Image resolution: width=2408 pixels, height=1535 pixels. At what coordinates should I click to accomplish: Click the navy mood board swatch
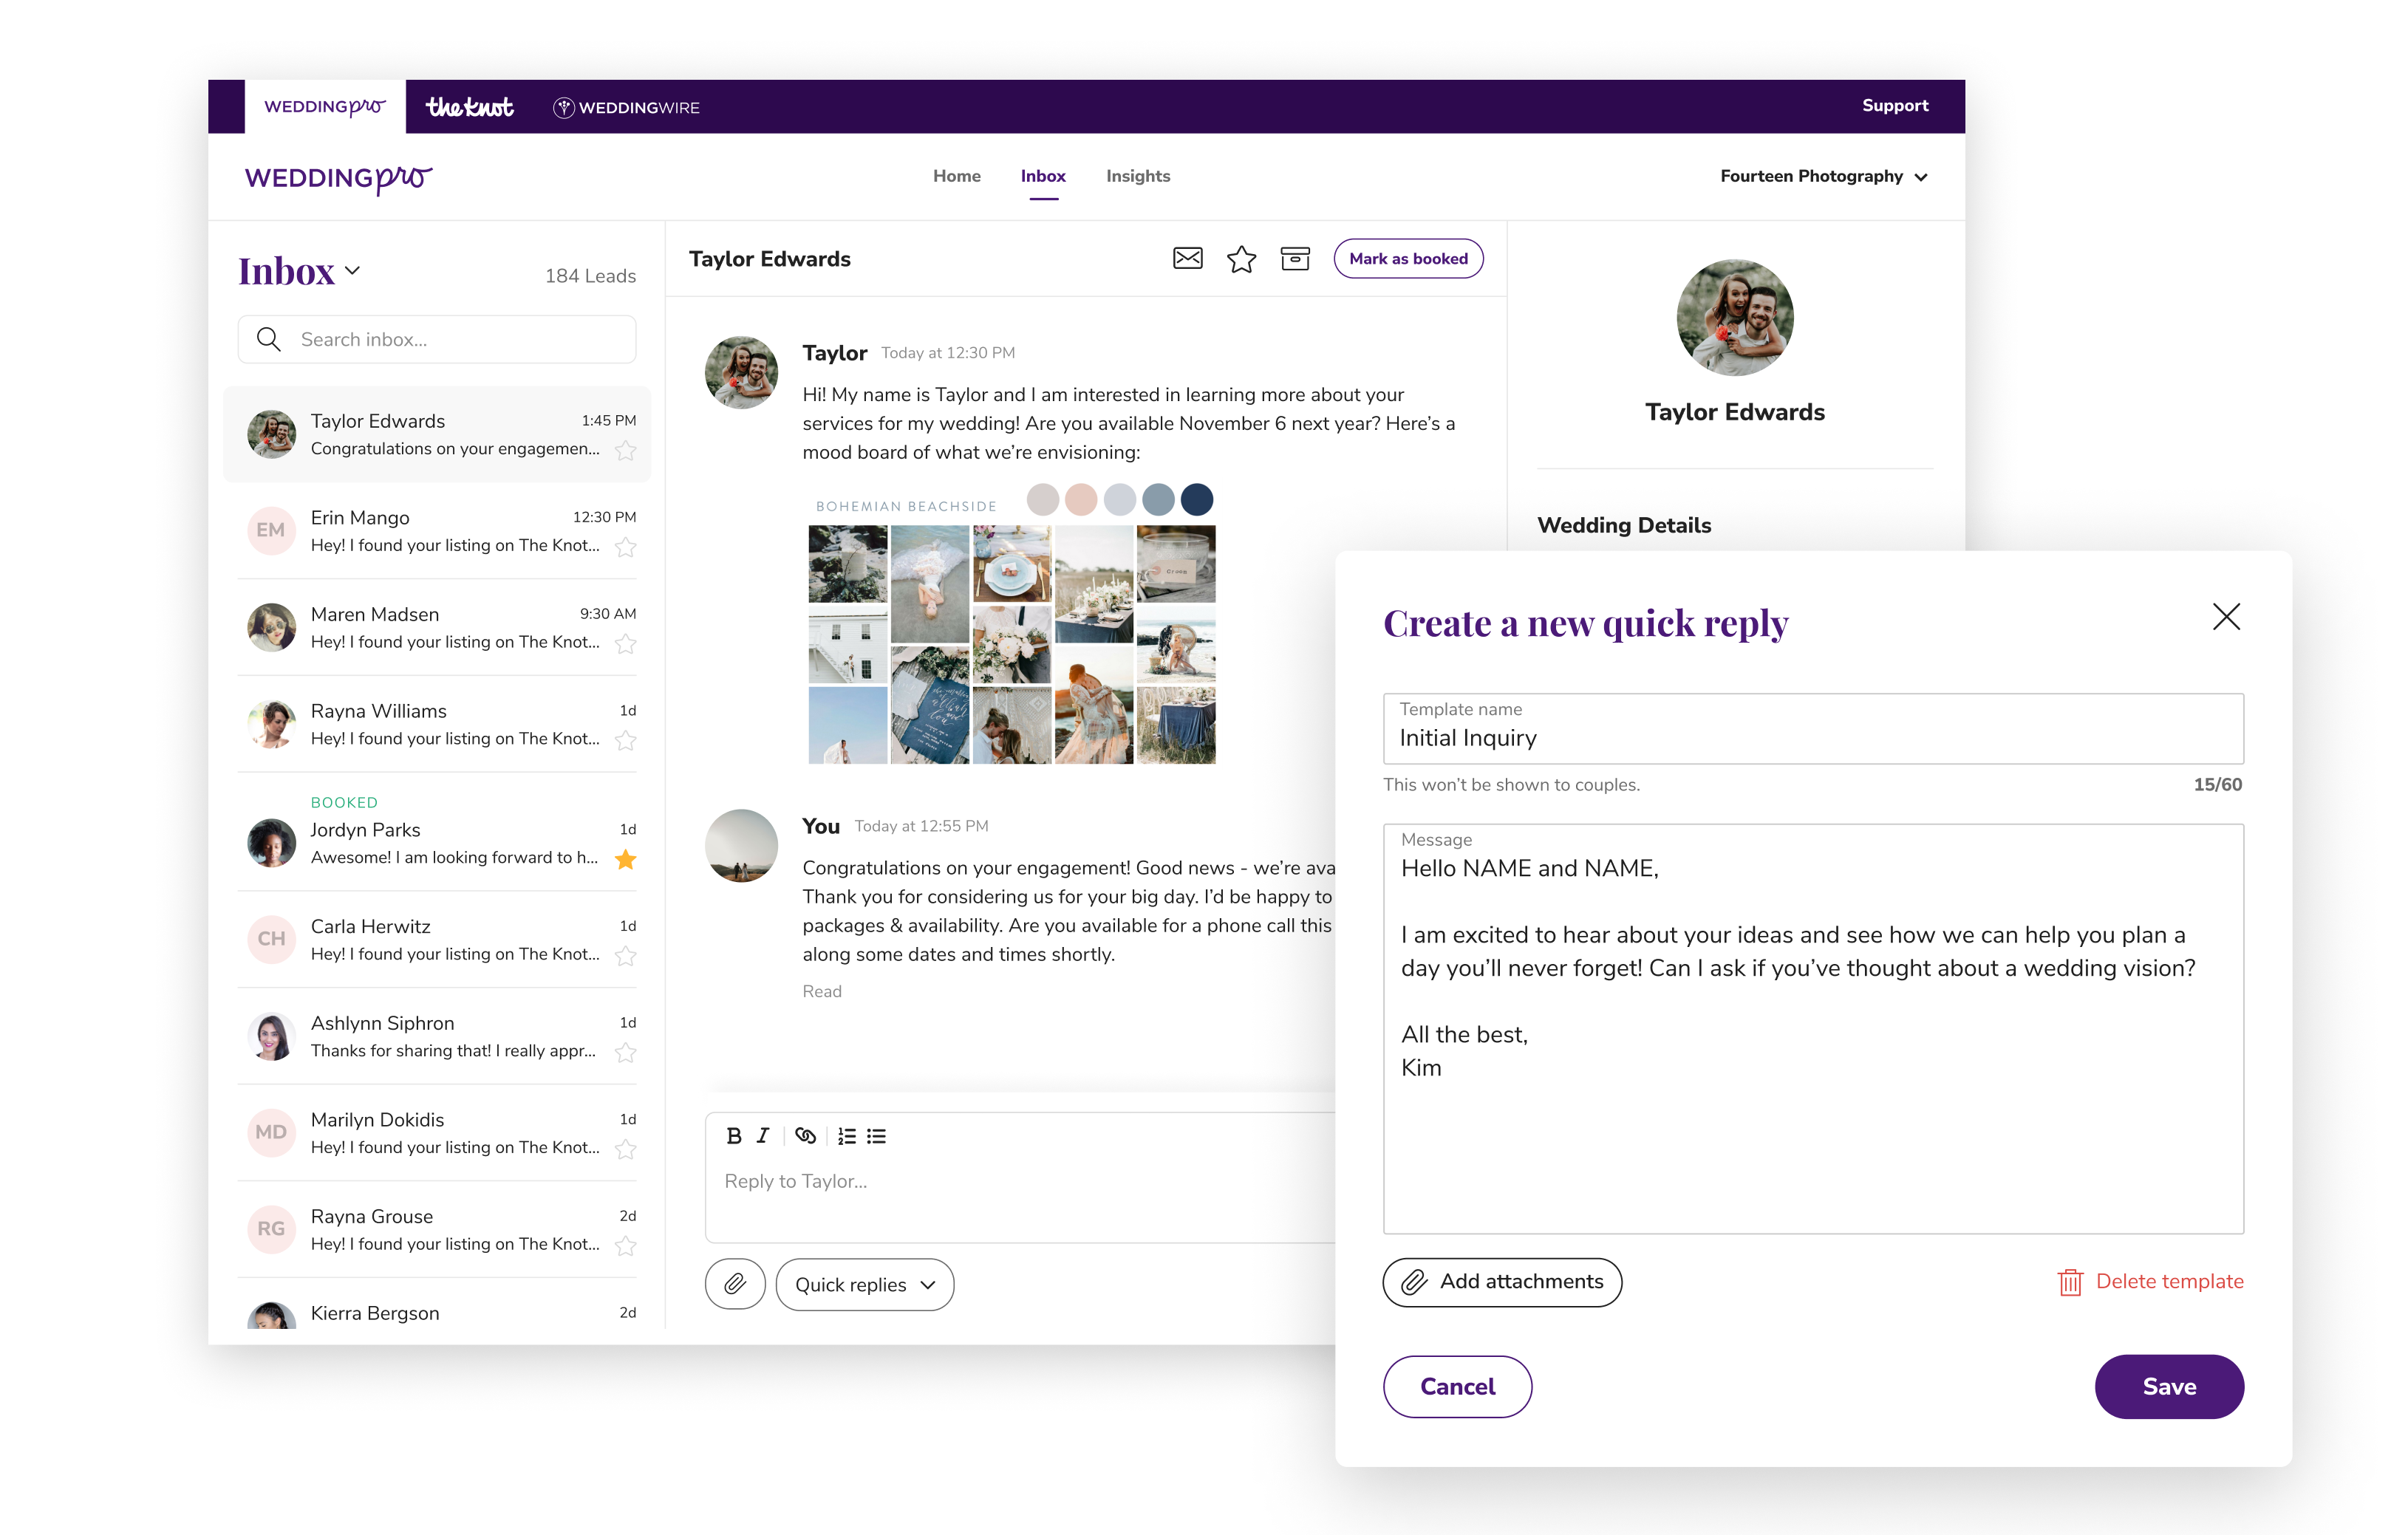tap(1197, 499)
